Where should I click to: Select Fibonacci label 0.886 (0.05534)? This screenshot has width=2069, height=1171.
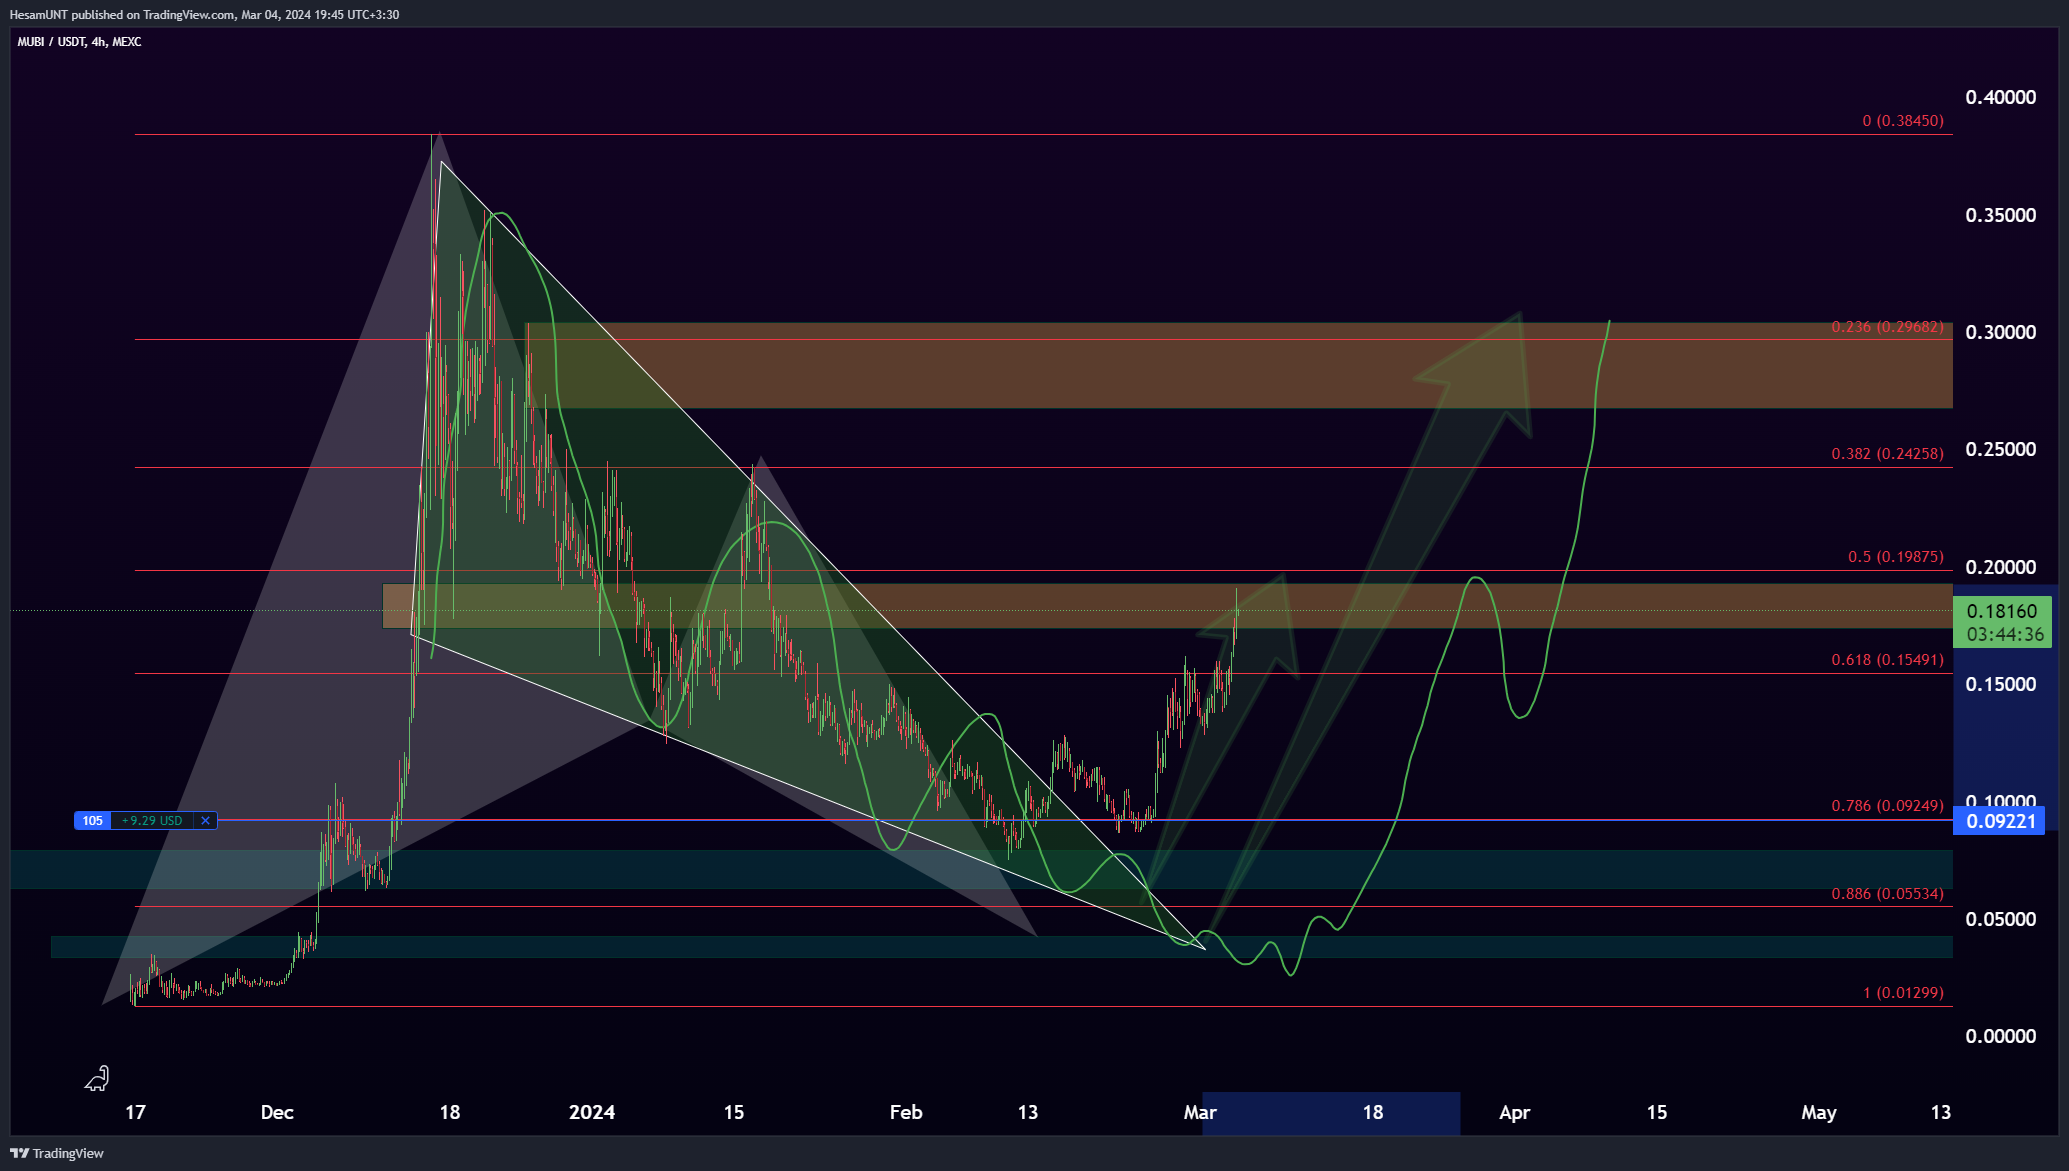(x=1887, y=894)
